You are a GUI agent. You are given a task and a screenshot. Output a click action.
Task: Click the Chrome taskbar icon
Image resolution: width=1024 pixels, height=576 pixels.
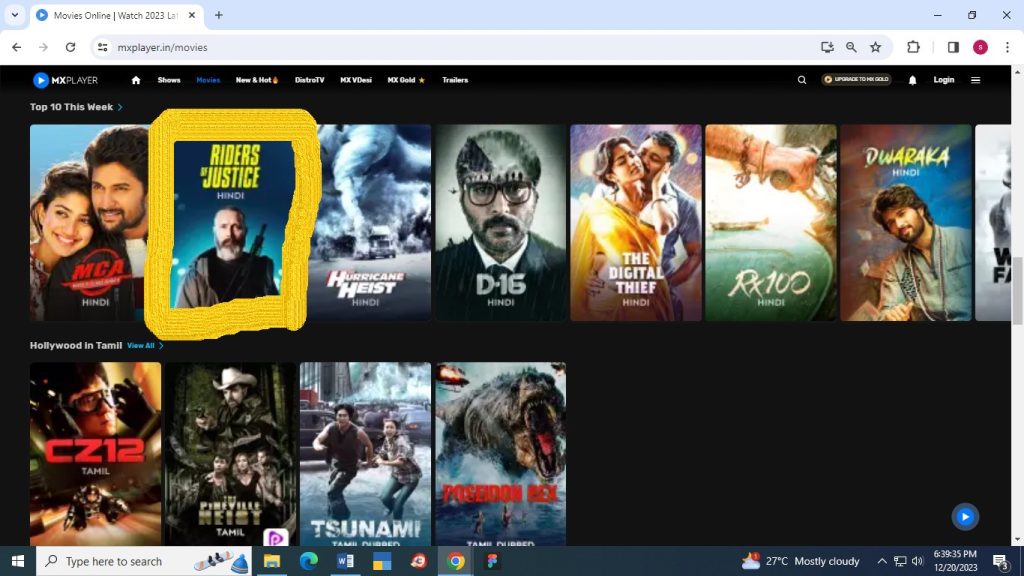coord(456,561)
